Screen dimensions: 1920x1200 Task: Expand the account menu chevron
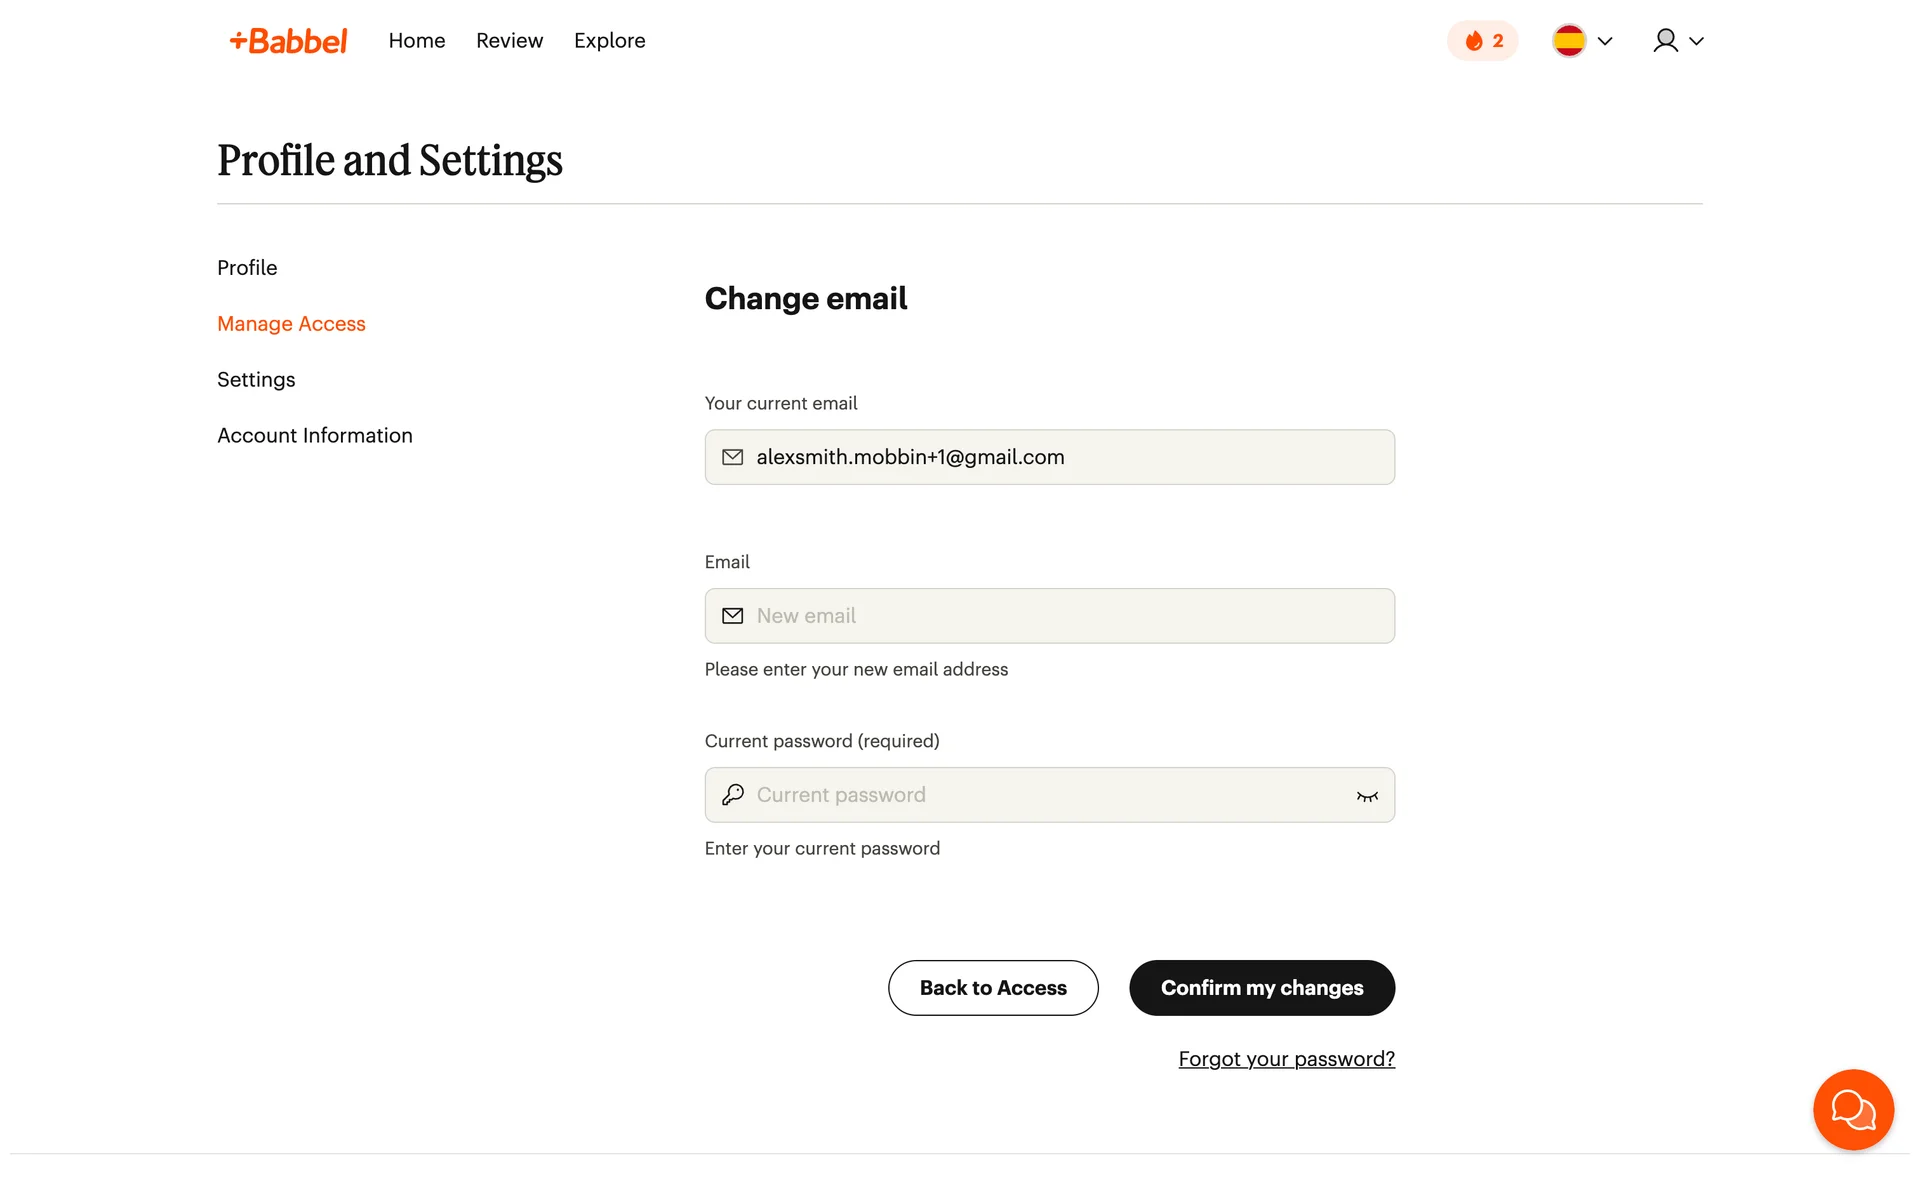tap(1696, 41)
